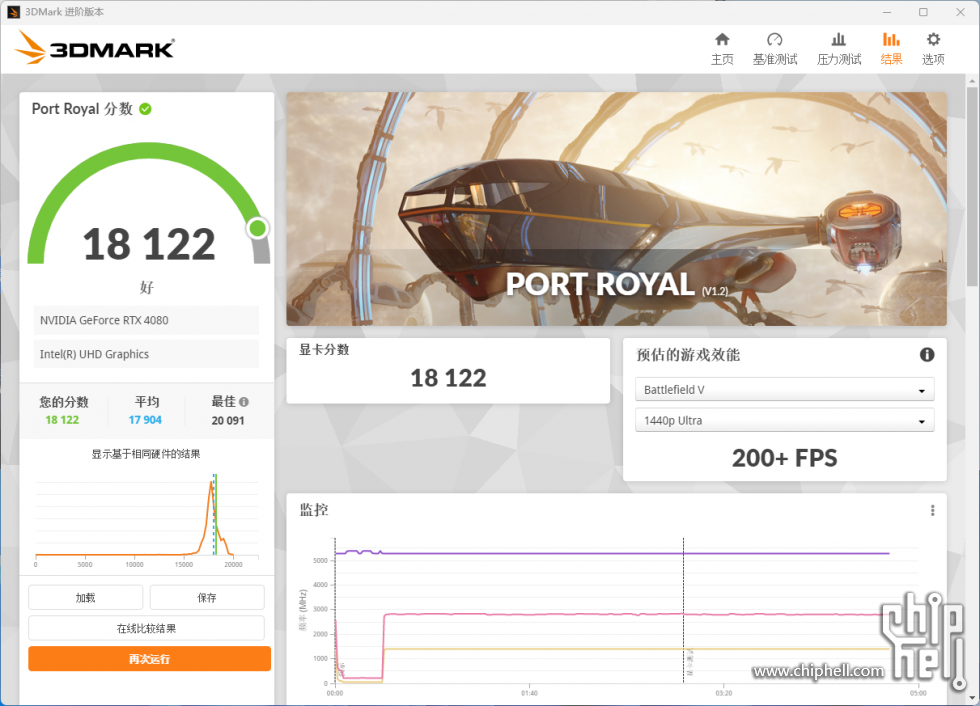This screenshot has width=980, height=706.
Task: Click the Port Royal banner image
Action: pos(616,209)
